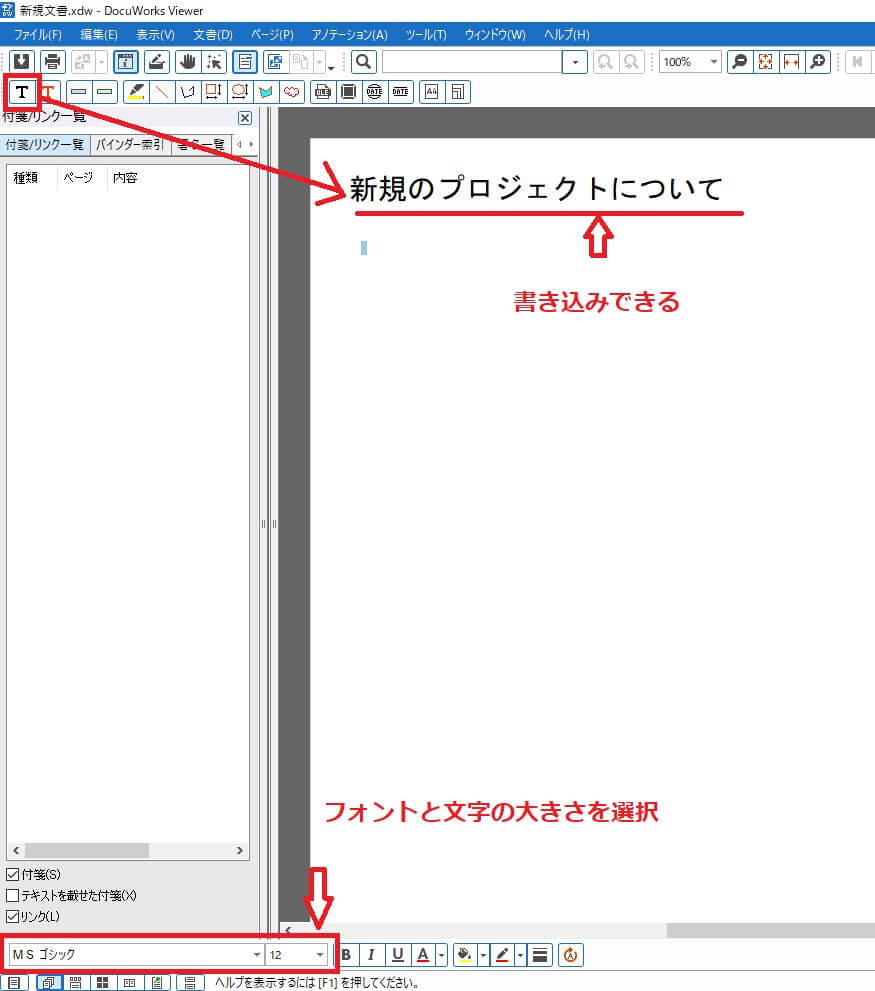The width and height of the screenshot is (875, 991).
Task: Click the zoom in magnifier button
Action: click(x=818, y=62)
